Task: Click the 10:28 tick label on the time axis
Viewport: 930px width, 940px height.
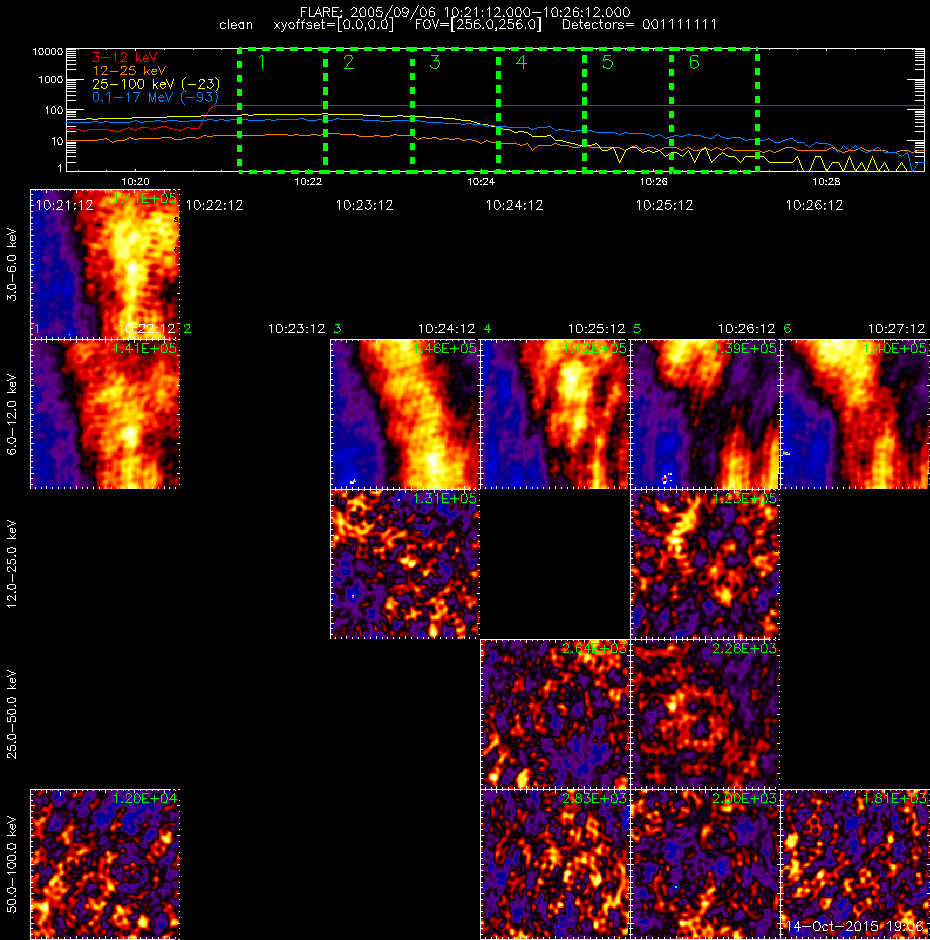Action: [x=826, y=181]
